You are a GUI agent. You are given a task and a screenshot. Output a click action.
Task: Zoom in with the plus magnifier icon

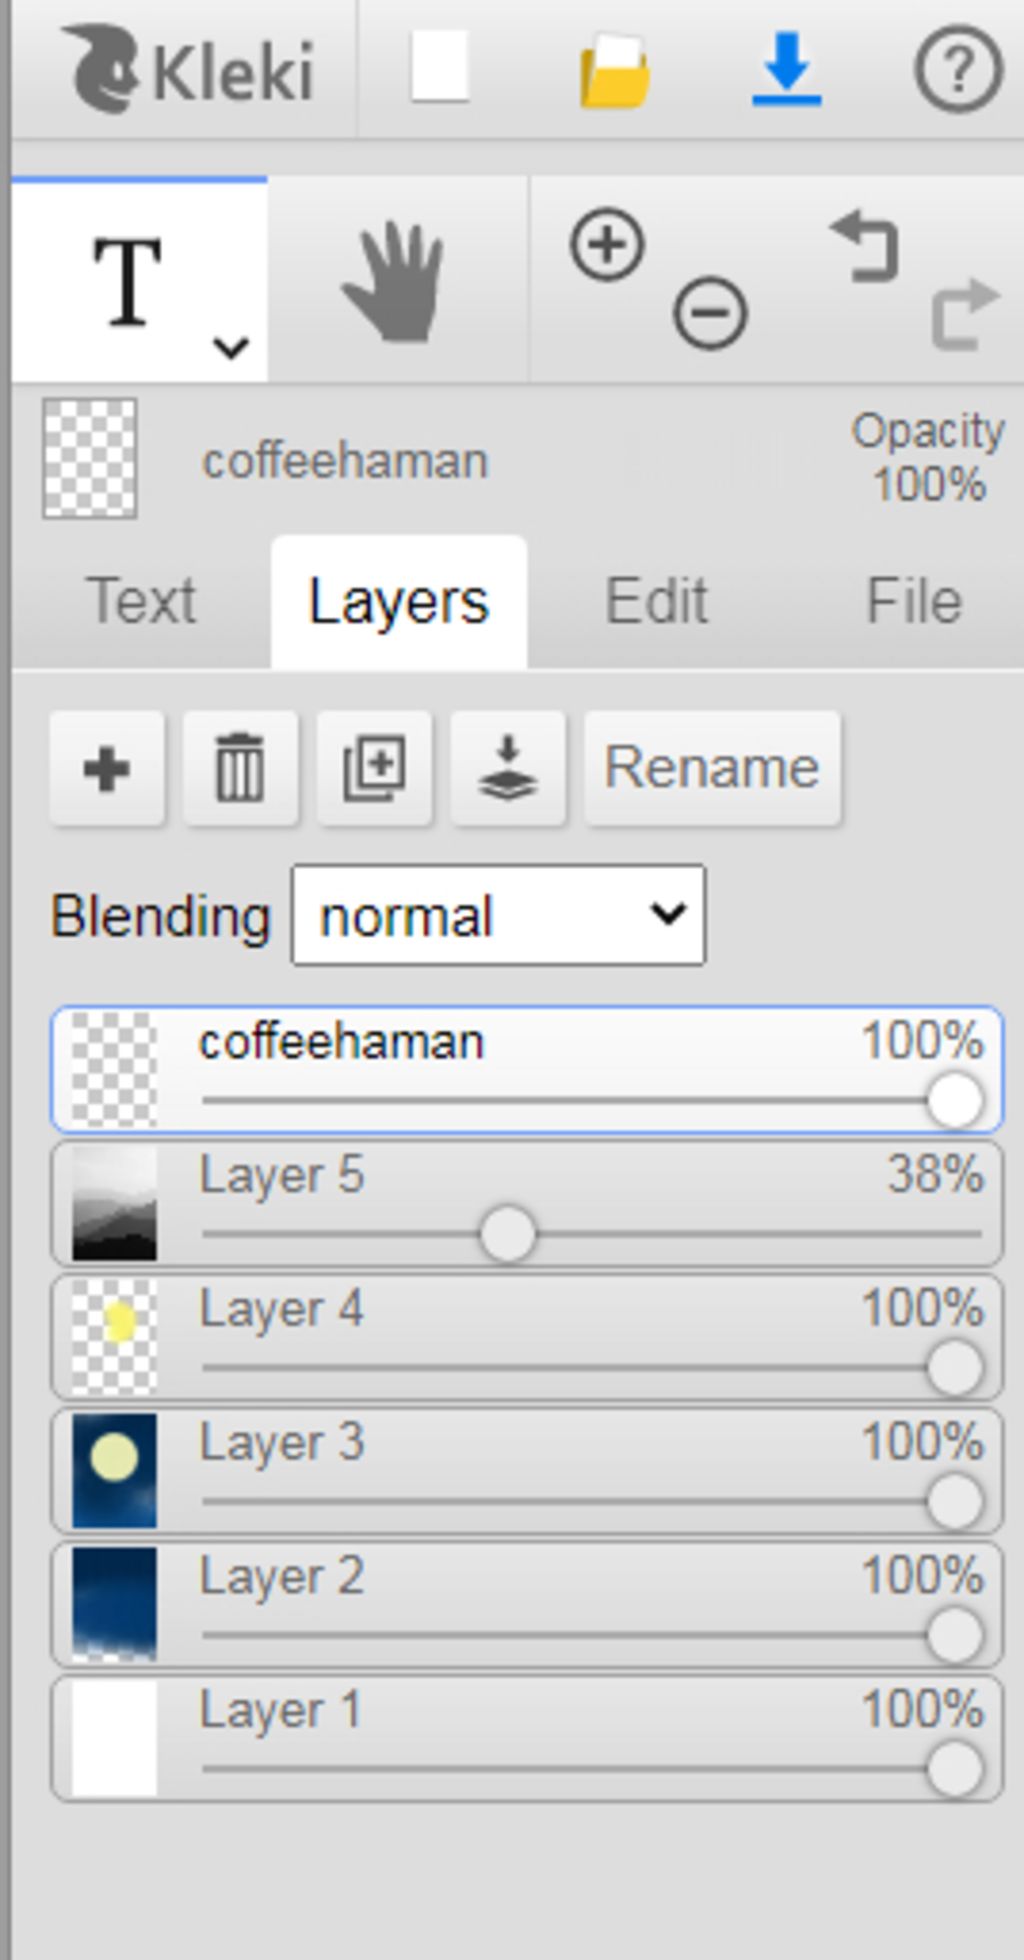pos(607,245)
